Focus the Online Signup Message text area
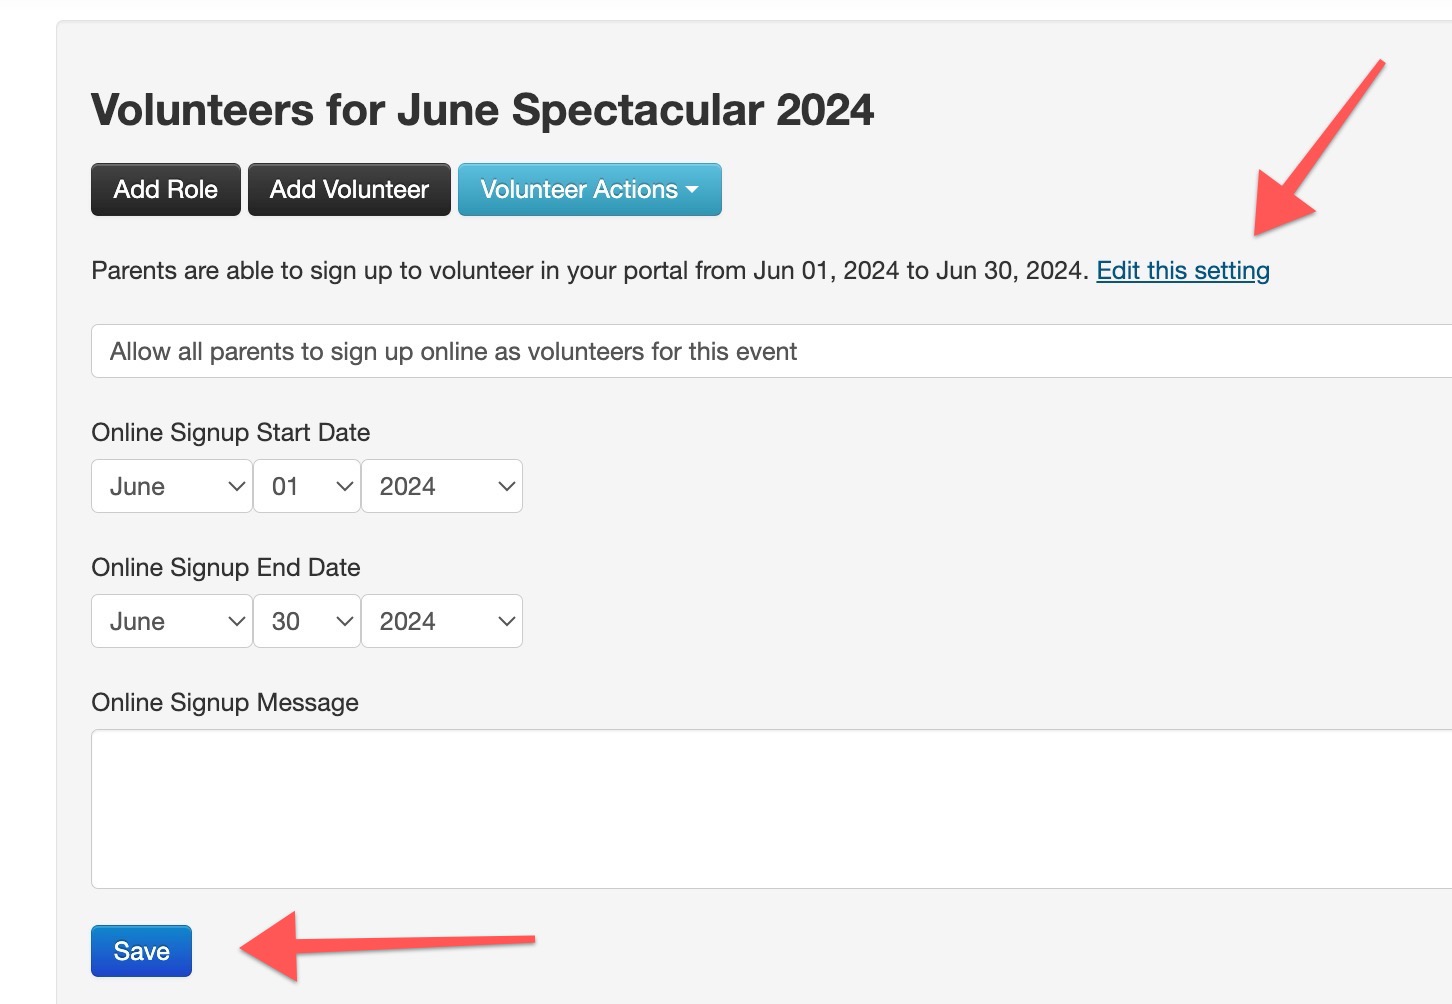 pyautogui.click(x=771, y=809)
